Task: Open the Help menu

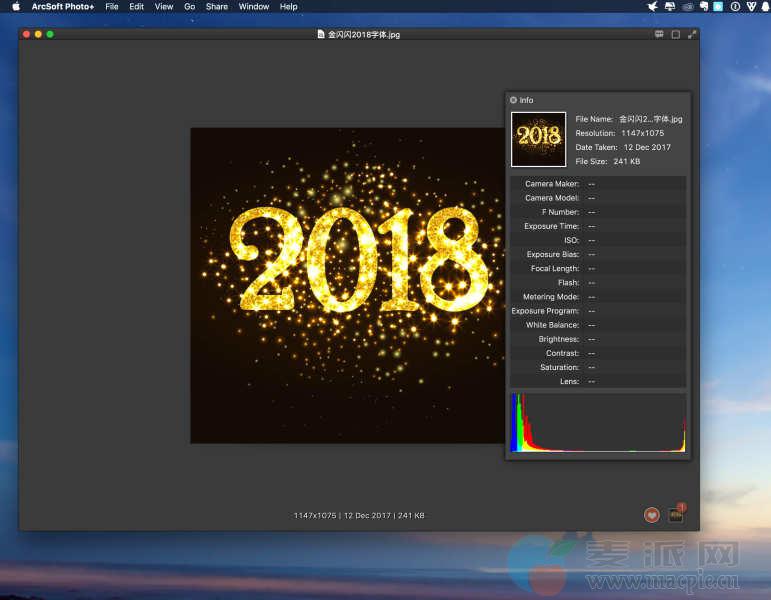Action: (288, 6)
